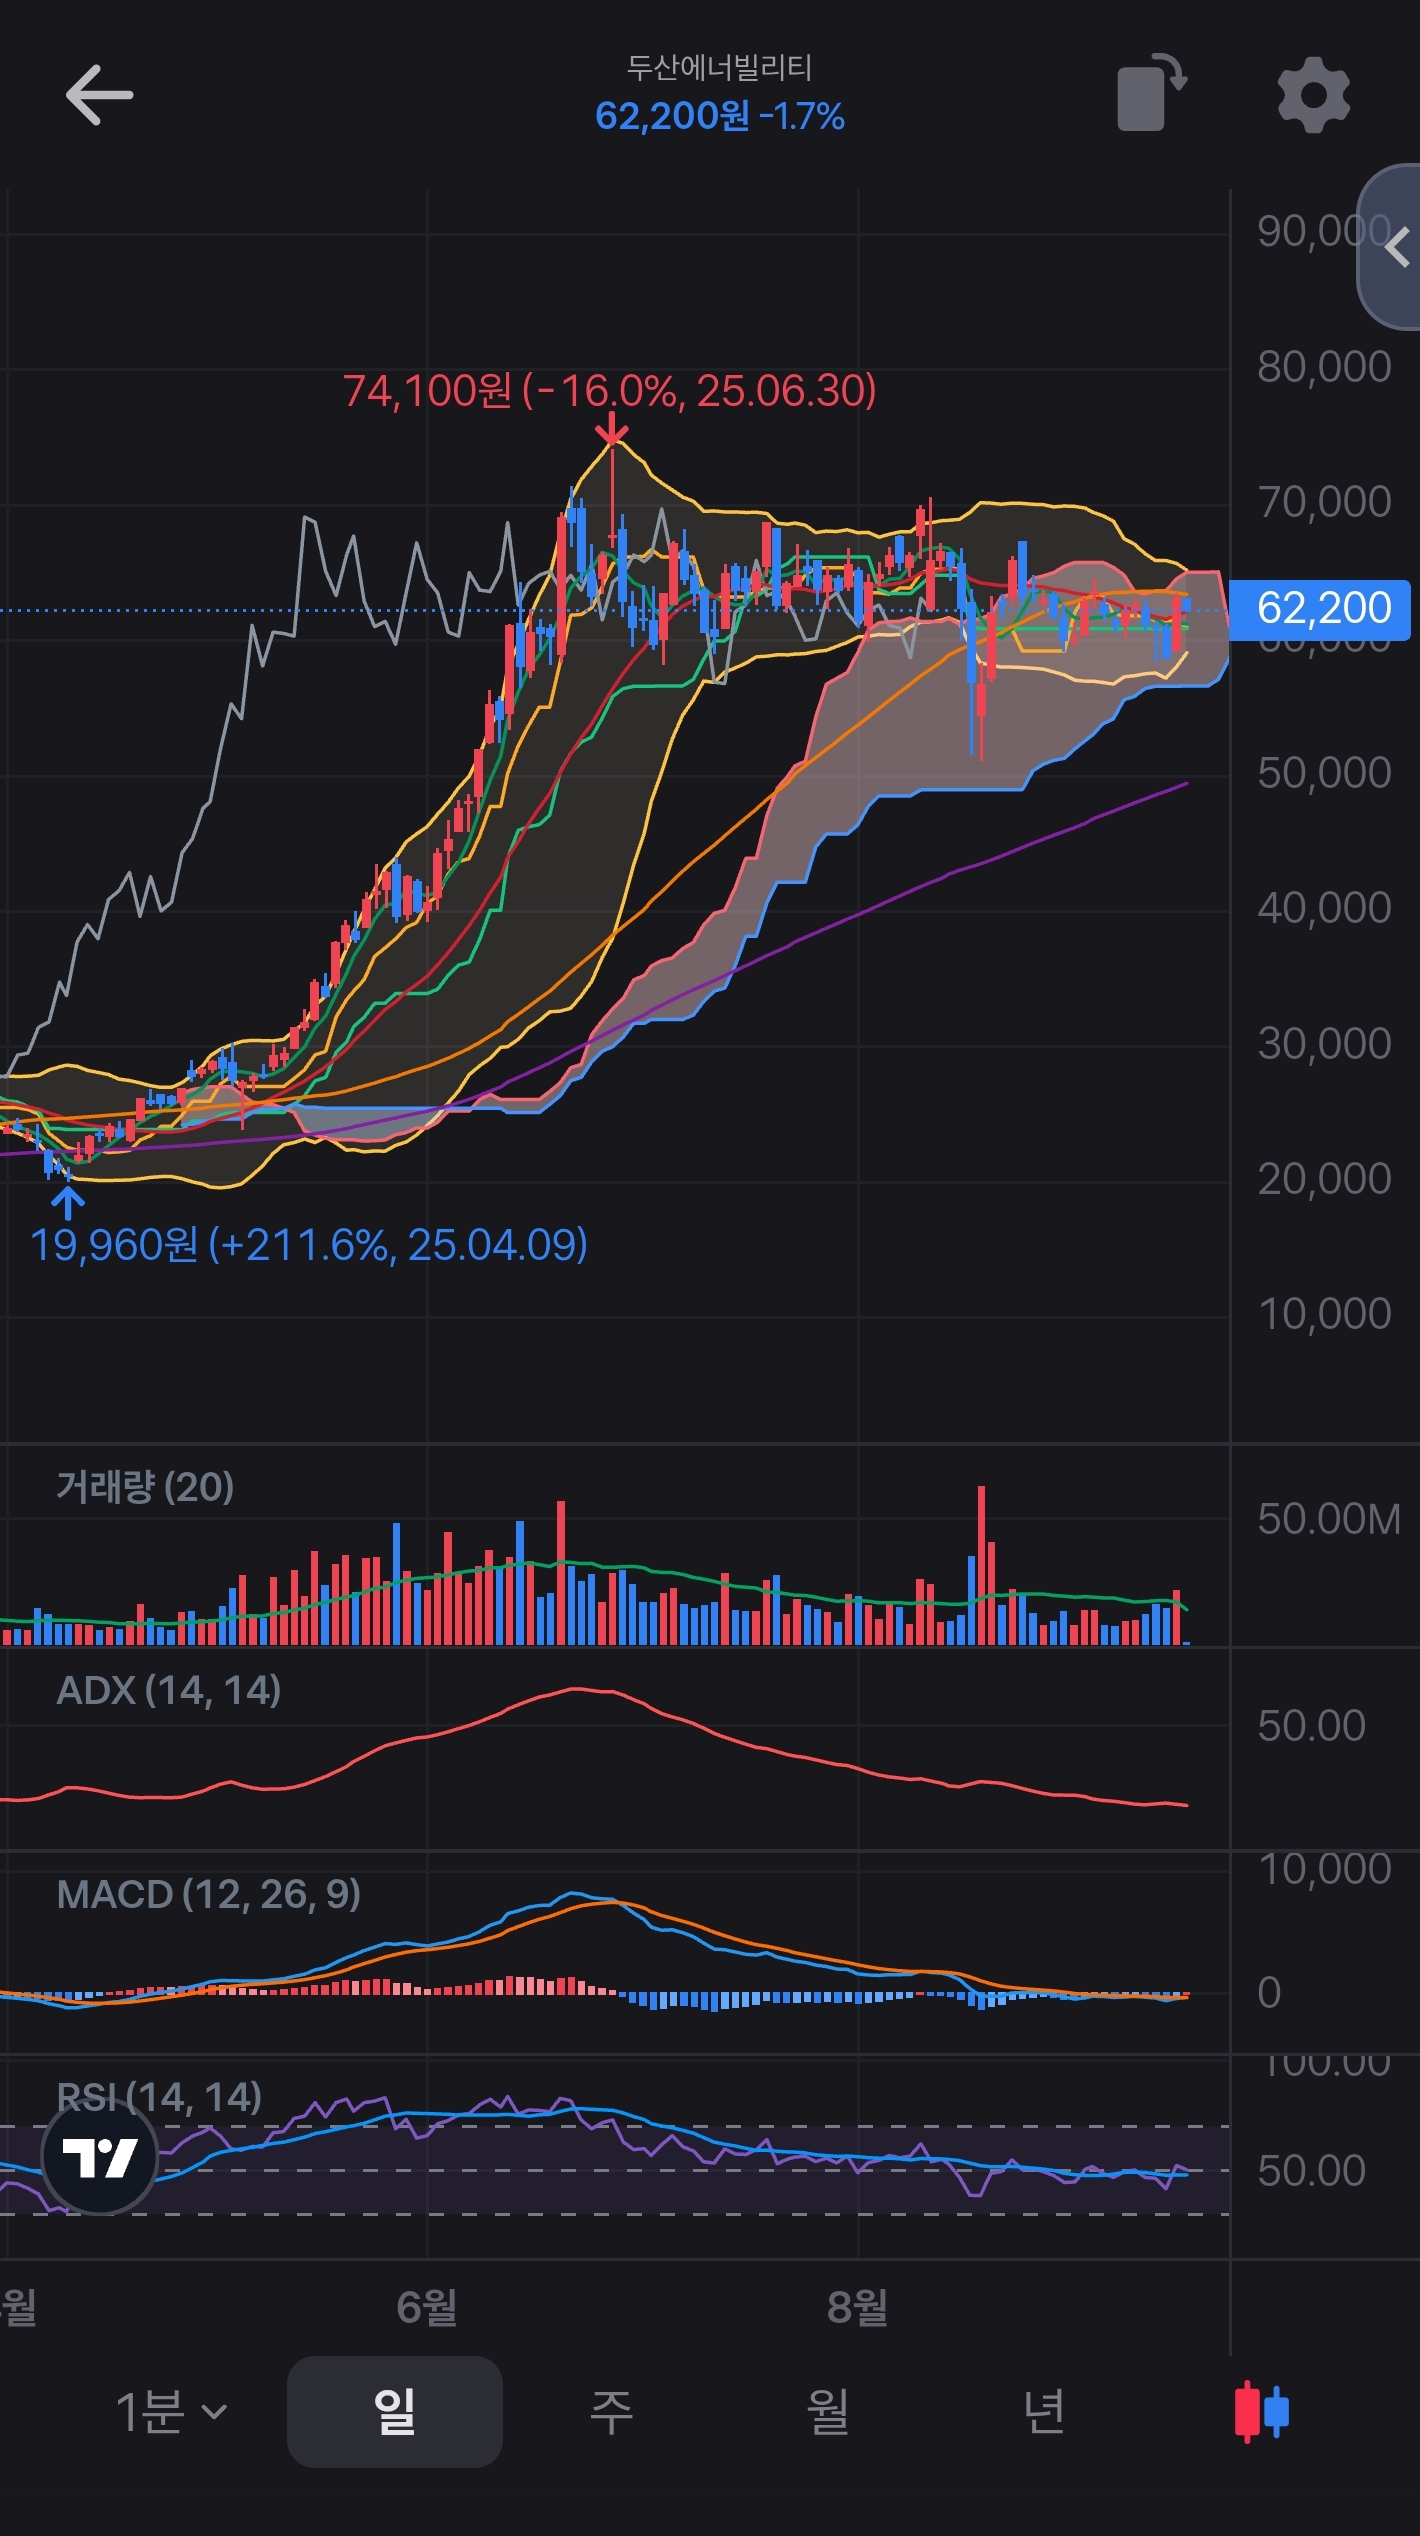The image size is (1420, 2536).
Task: Open chart settings gear icon
Action: click(1314, 95)
